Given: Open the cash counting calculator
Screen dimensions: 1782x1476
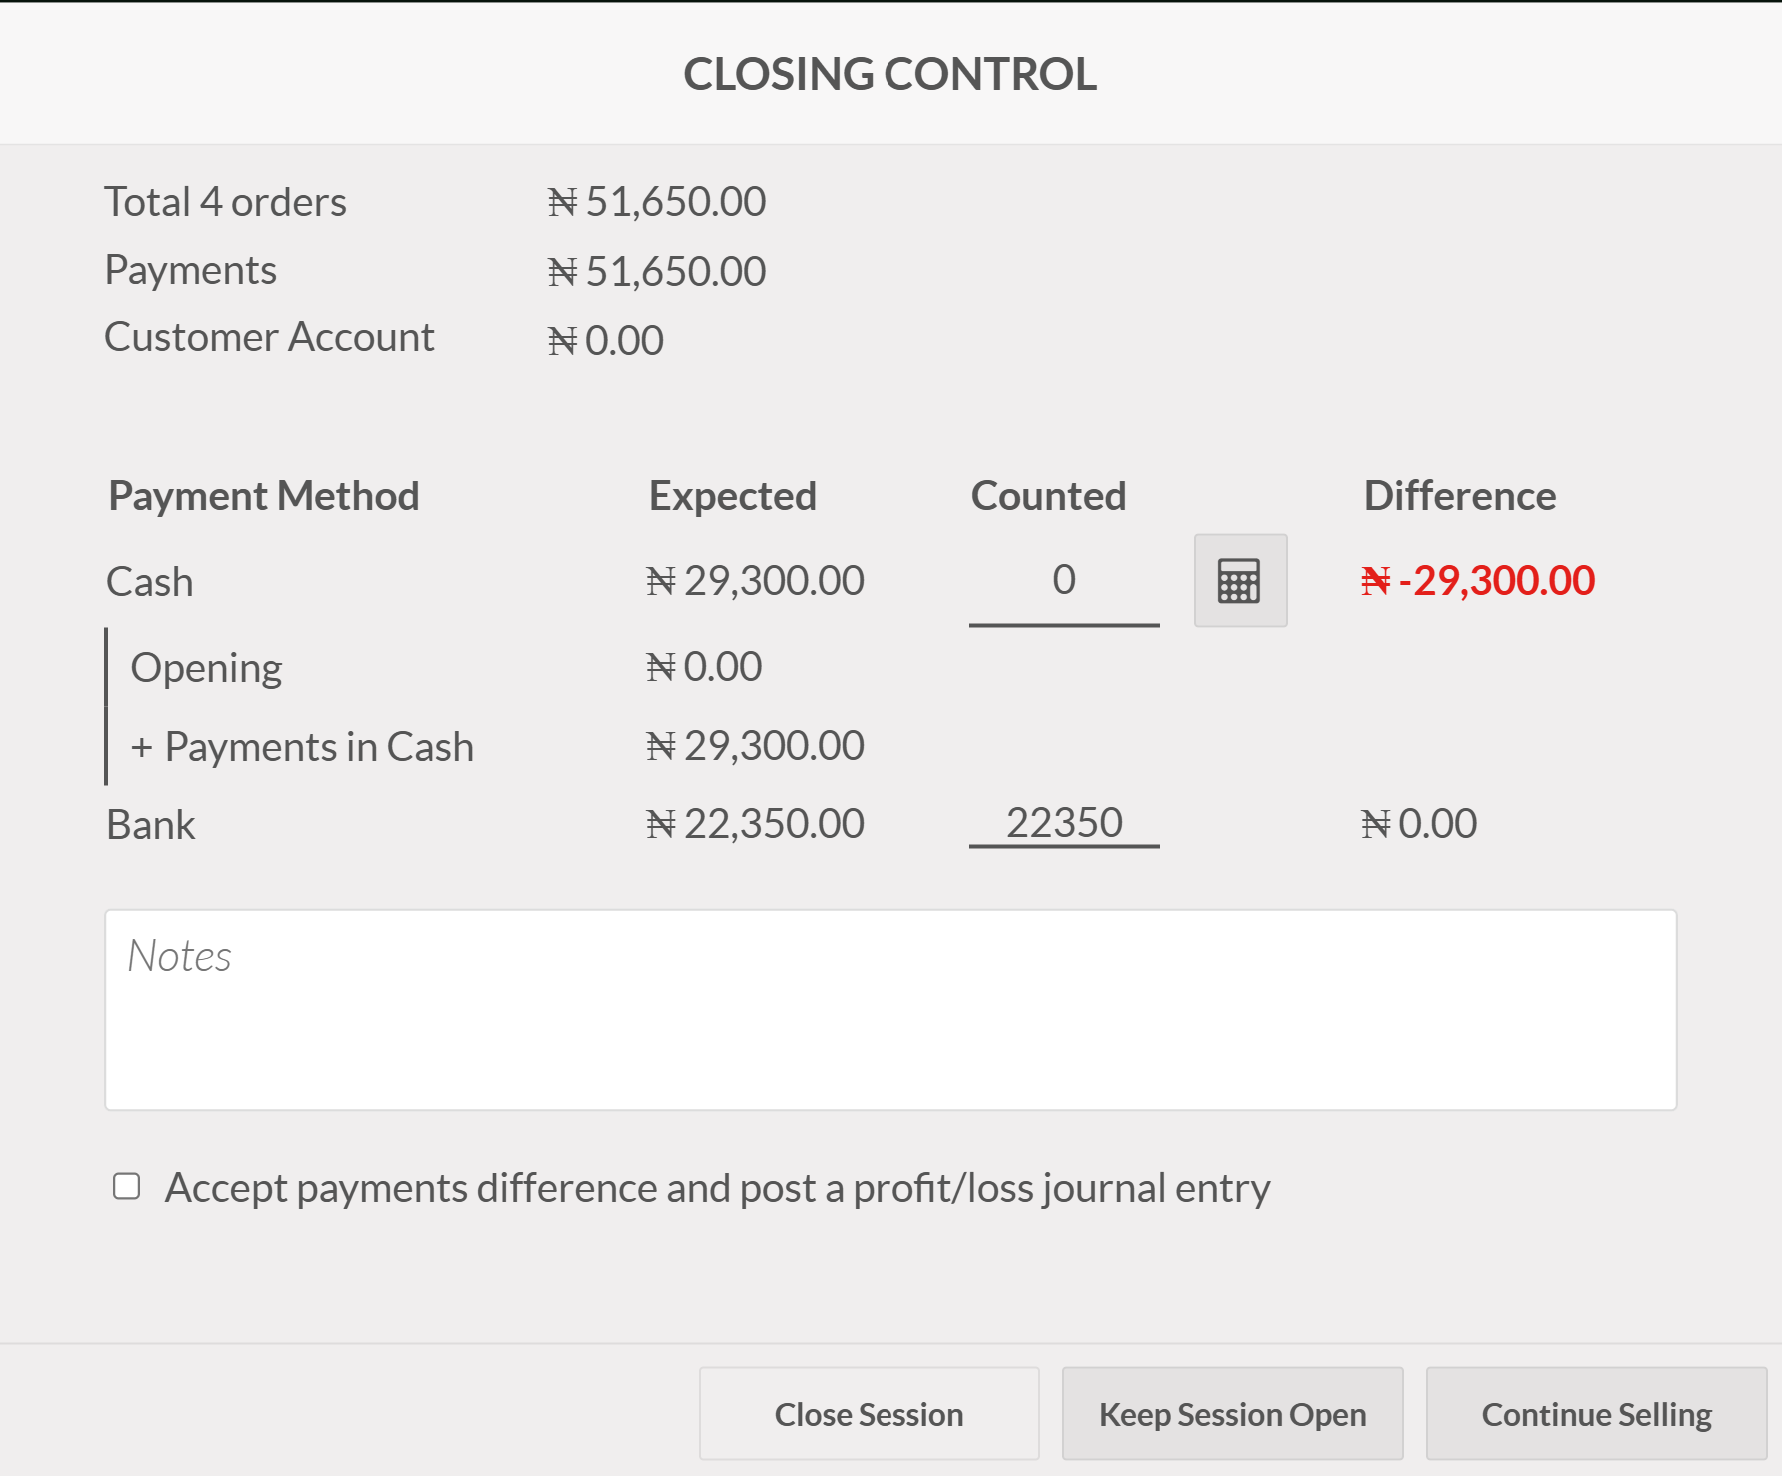Looking at the screenshot, I should pyautogui.click(x=1240, y=581).
